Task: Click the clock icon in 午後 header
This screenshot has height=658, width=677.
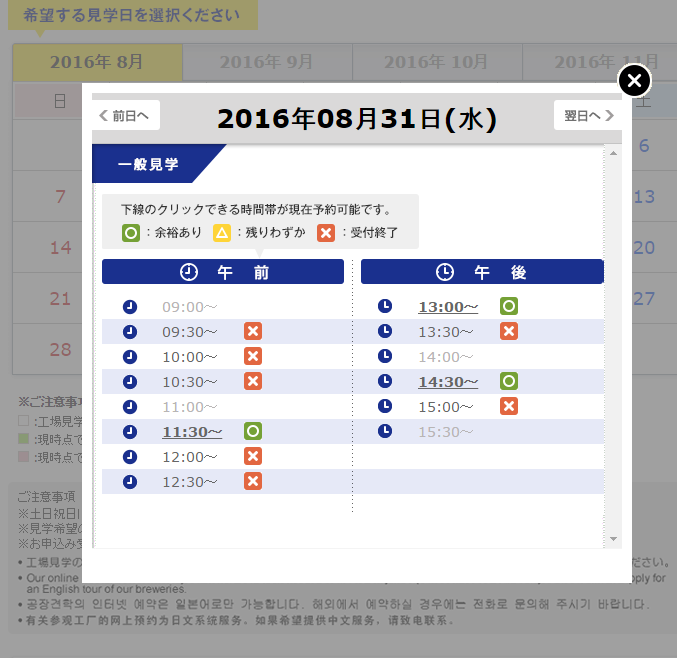Action: point(445,272)
